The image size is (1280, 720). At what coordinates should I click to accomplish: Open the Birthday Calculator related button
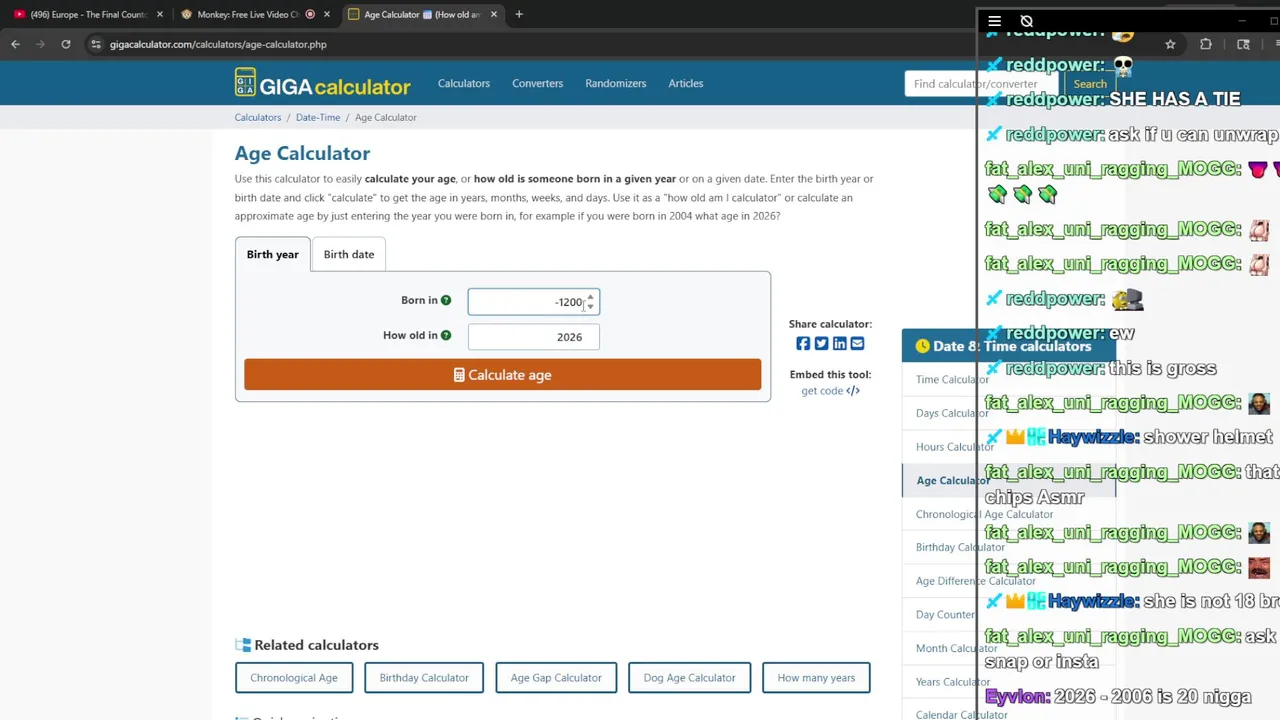(x=424, y=678)
